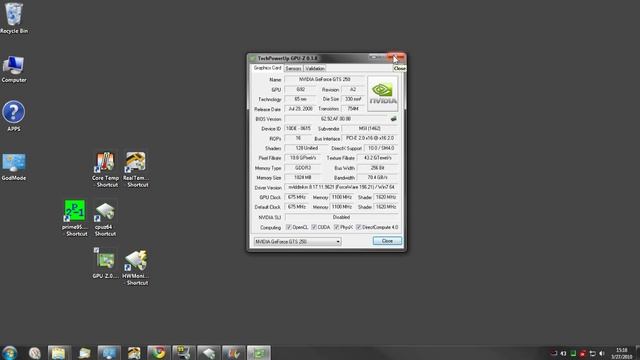Click the Memory Size 1024 MB value
The height and width of the screenshot is (360, 640).
[x=303, y=177]
